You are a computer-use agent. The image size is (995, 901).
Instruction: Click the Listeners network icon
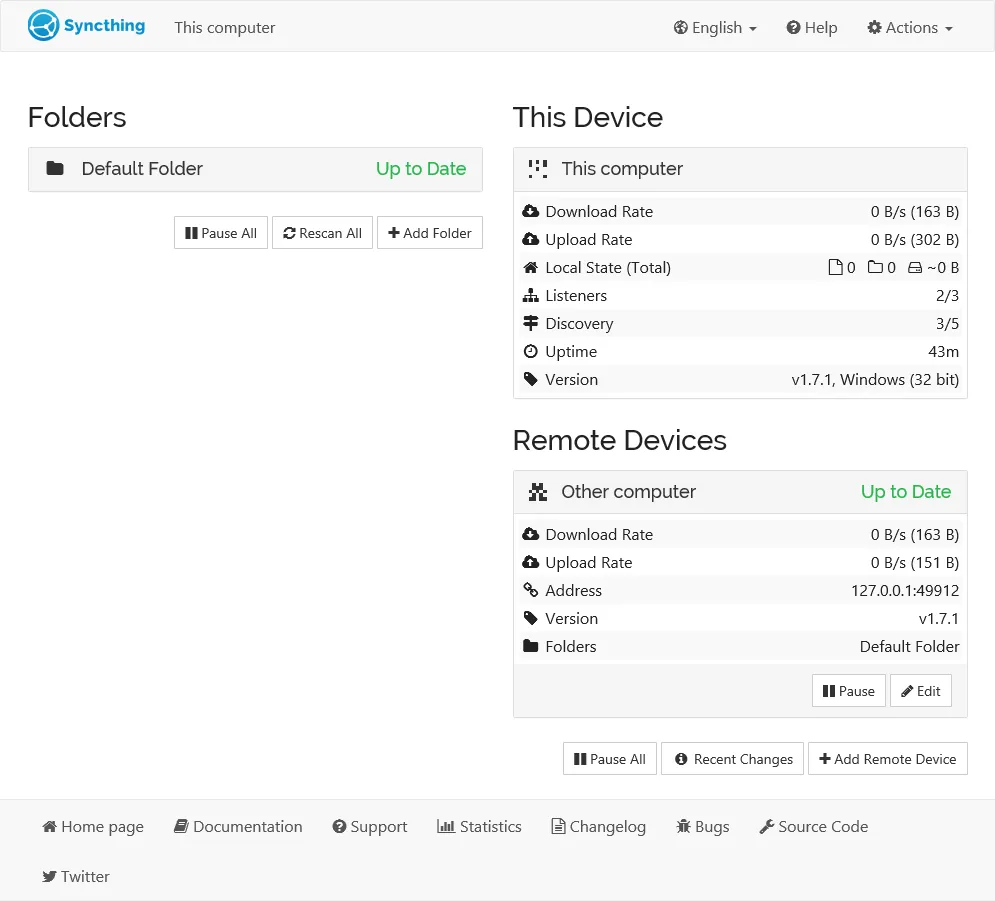click(530, 295)
